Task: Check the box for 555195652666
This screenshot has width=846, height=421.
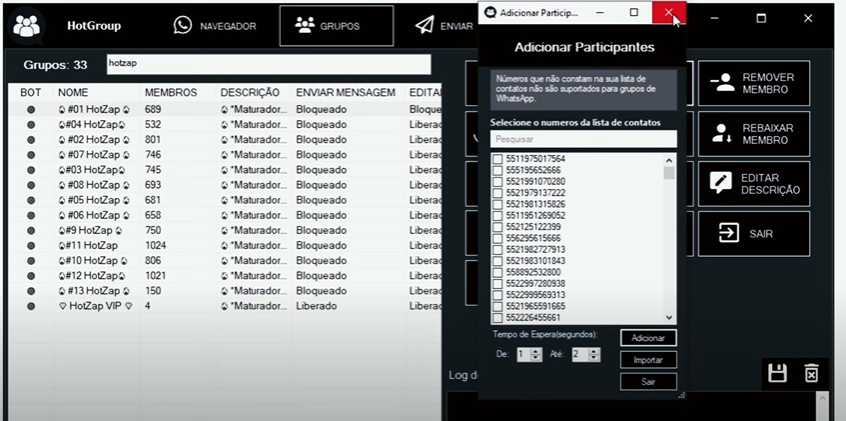Action: click(497, 171)
